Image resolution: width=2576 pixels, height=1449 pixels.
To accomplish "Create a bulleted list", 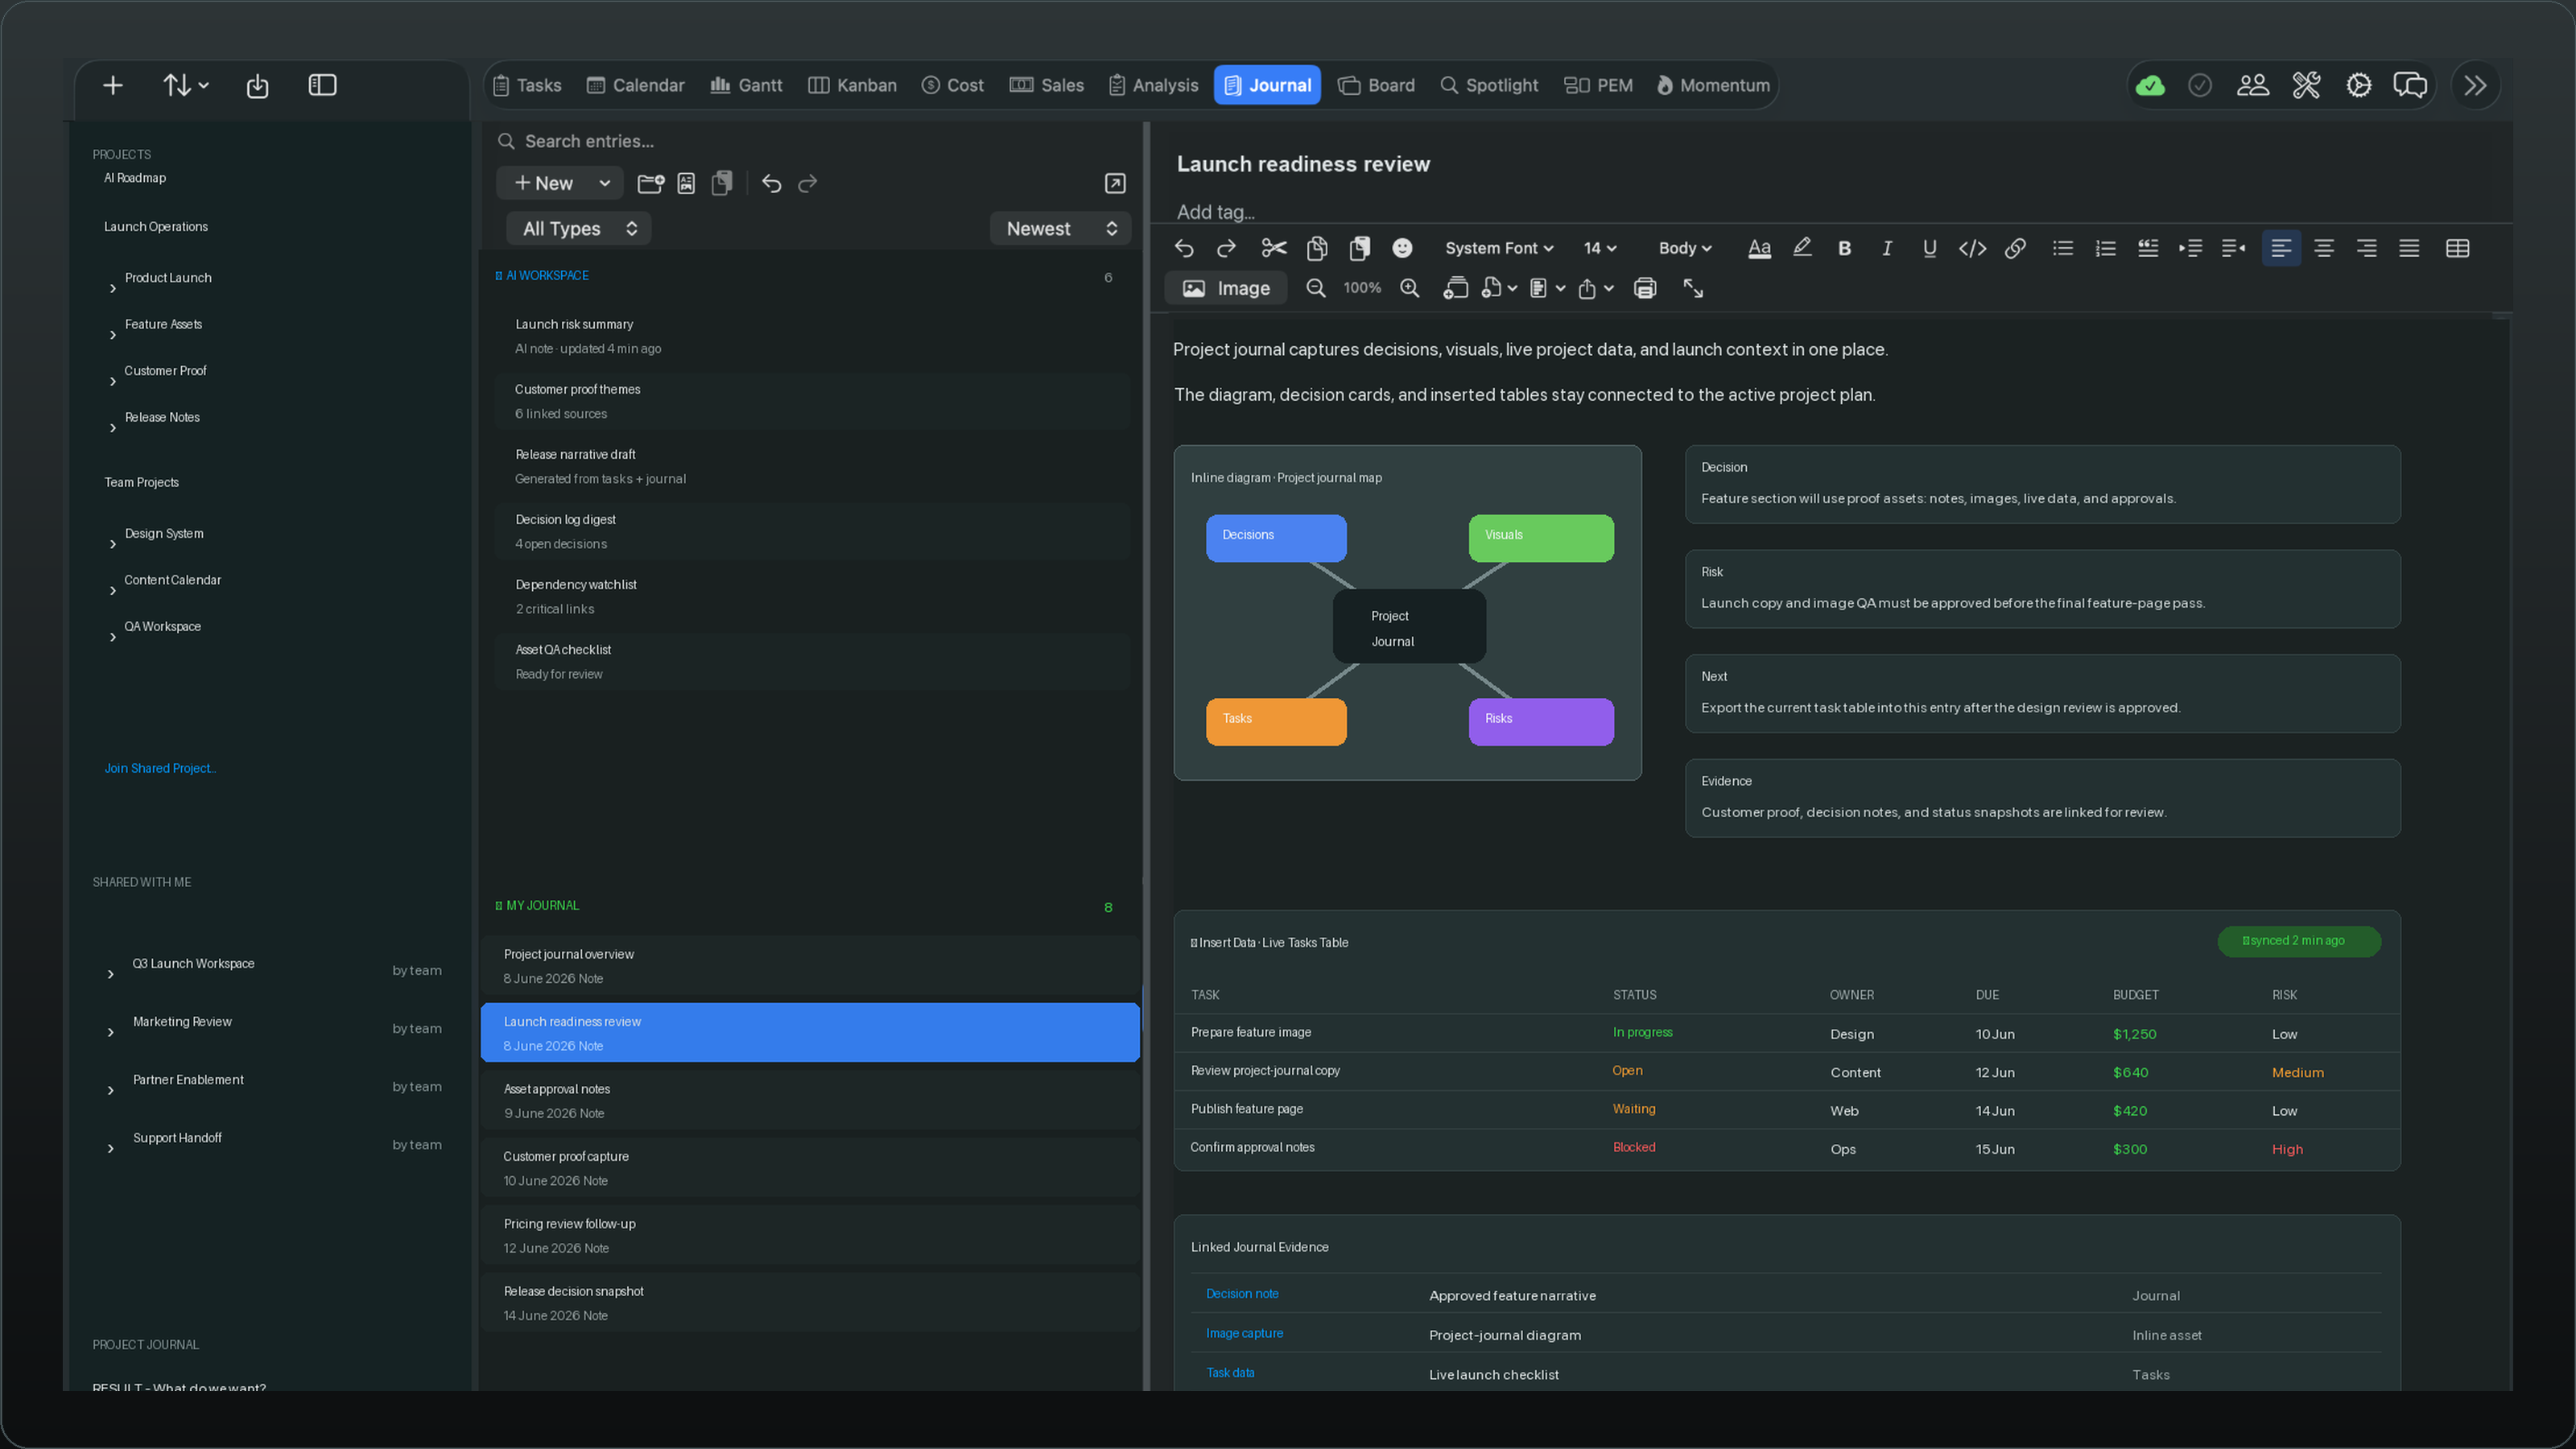I will (x=2062, y=248).
